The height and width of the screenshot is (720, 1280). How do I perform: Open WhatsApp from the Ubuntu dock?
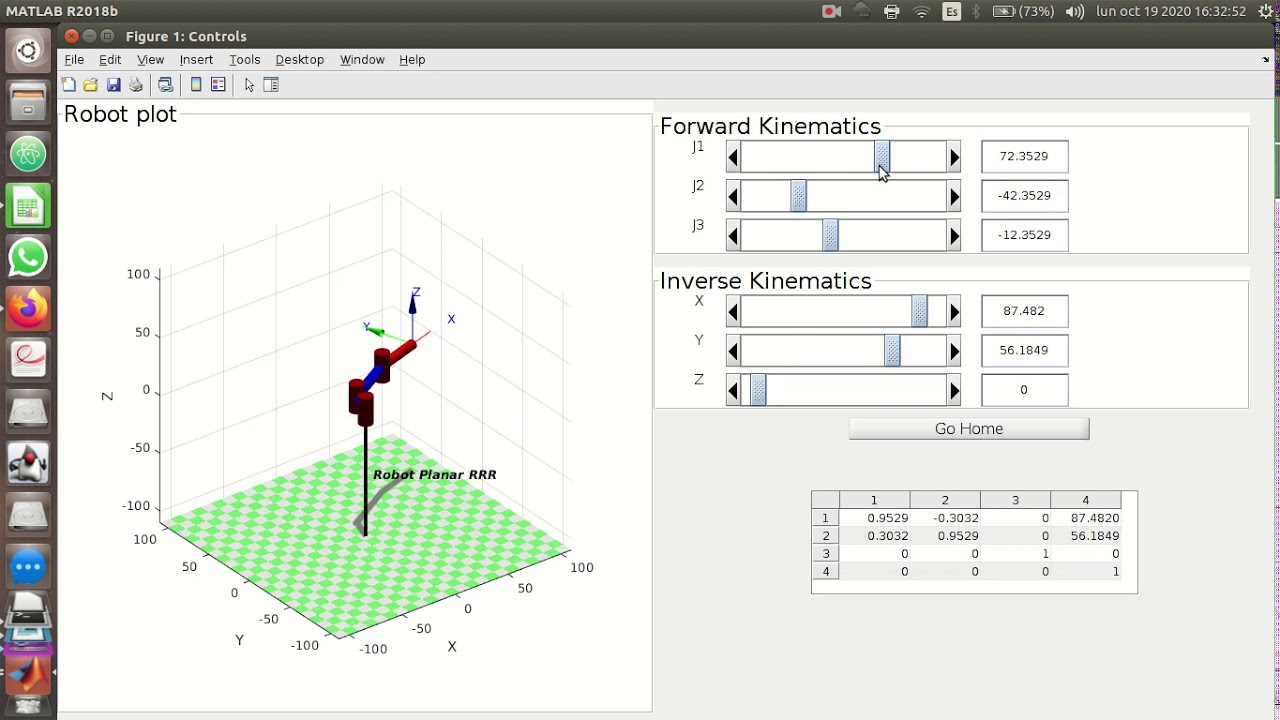point(28,258)
